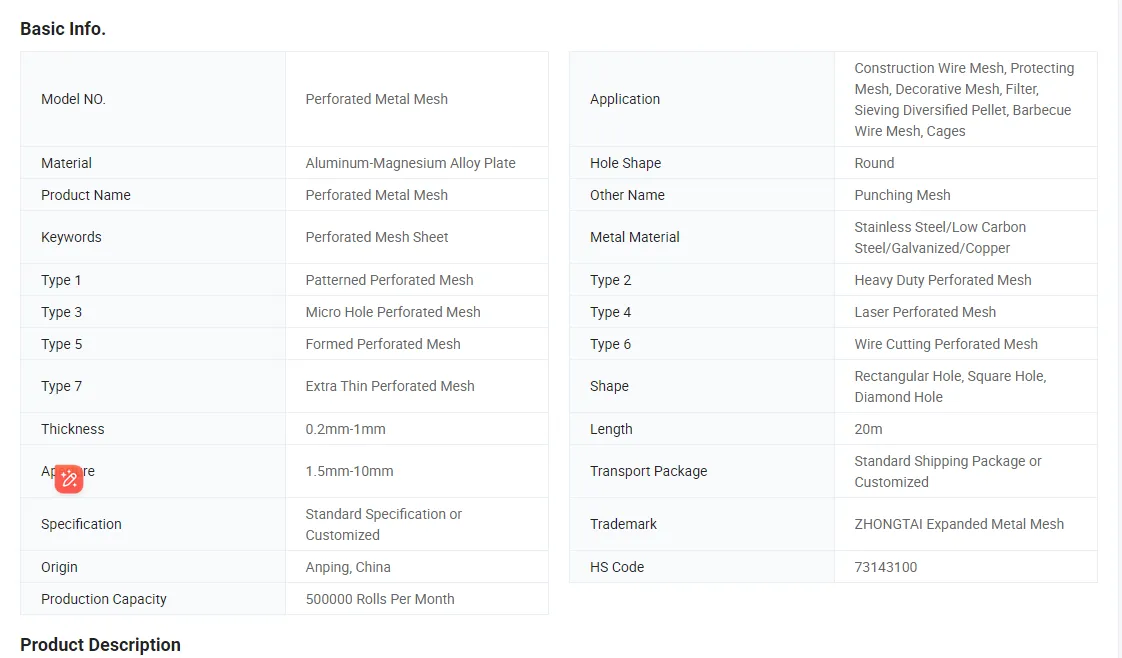Click the Hole Shape Round value

874,163
